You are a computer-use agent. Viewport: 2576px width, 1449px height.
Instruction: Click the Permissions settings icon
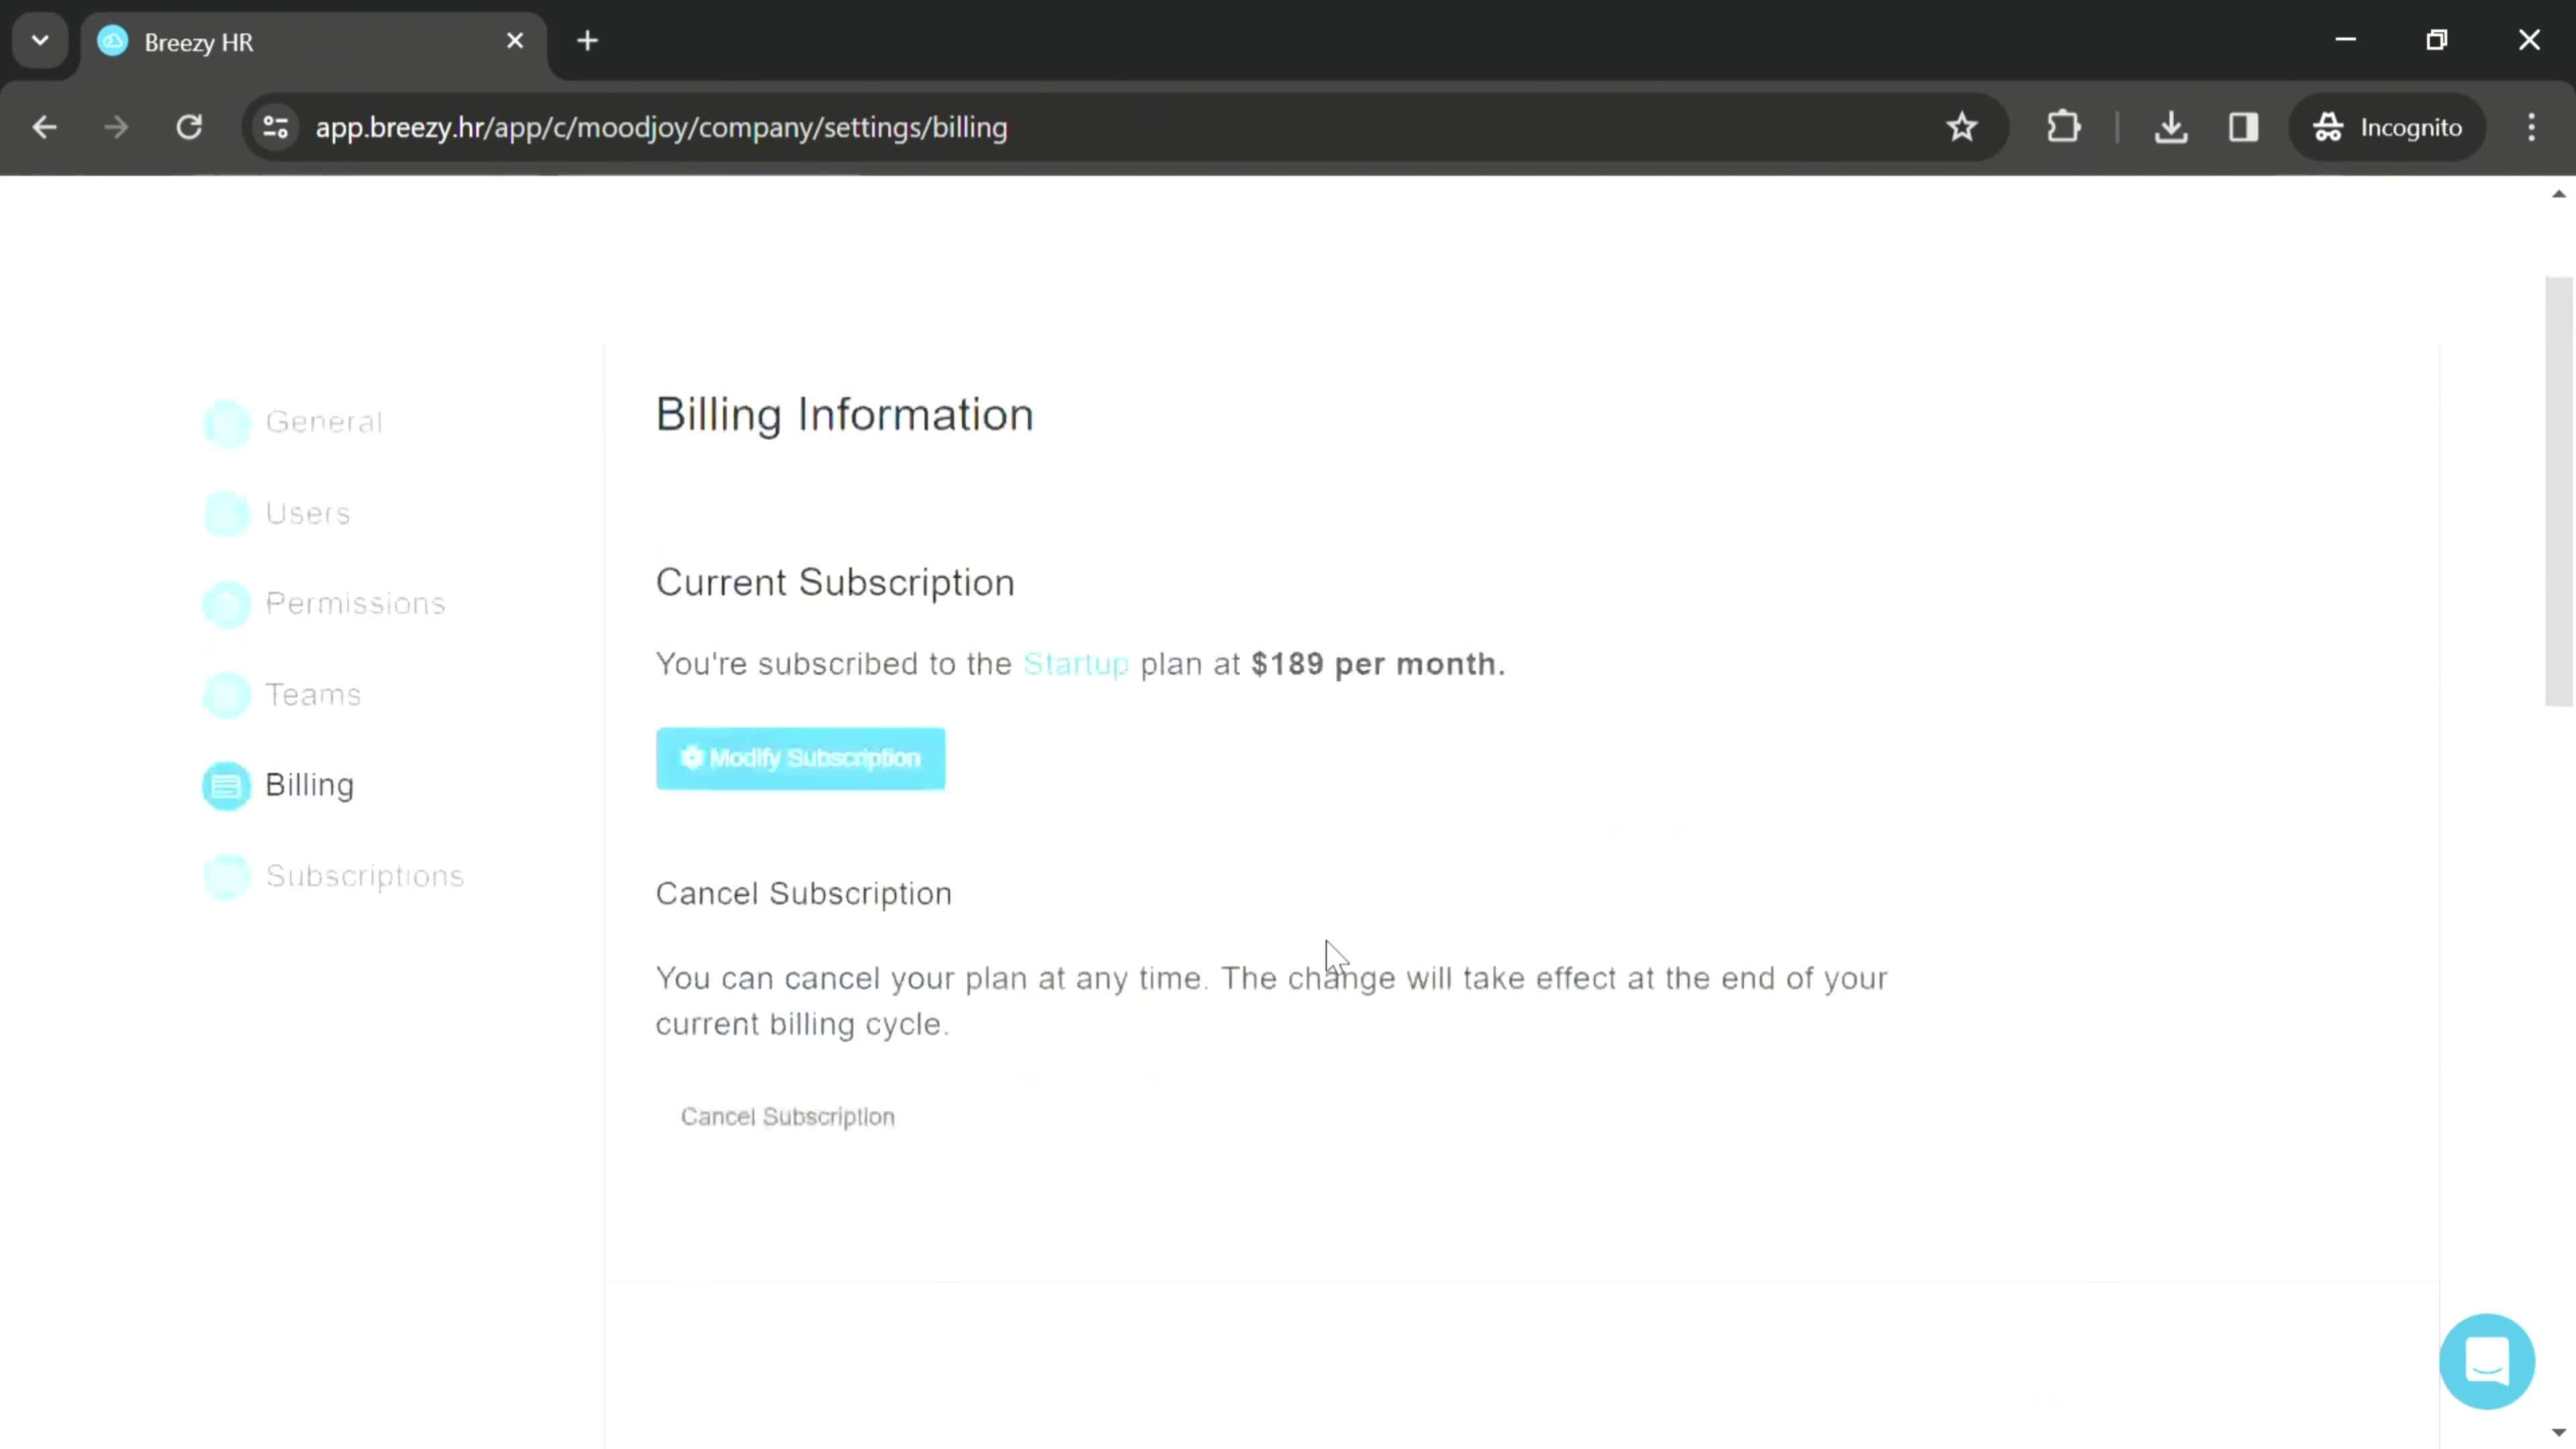pyautogui.click(x=227, y=603)
